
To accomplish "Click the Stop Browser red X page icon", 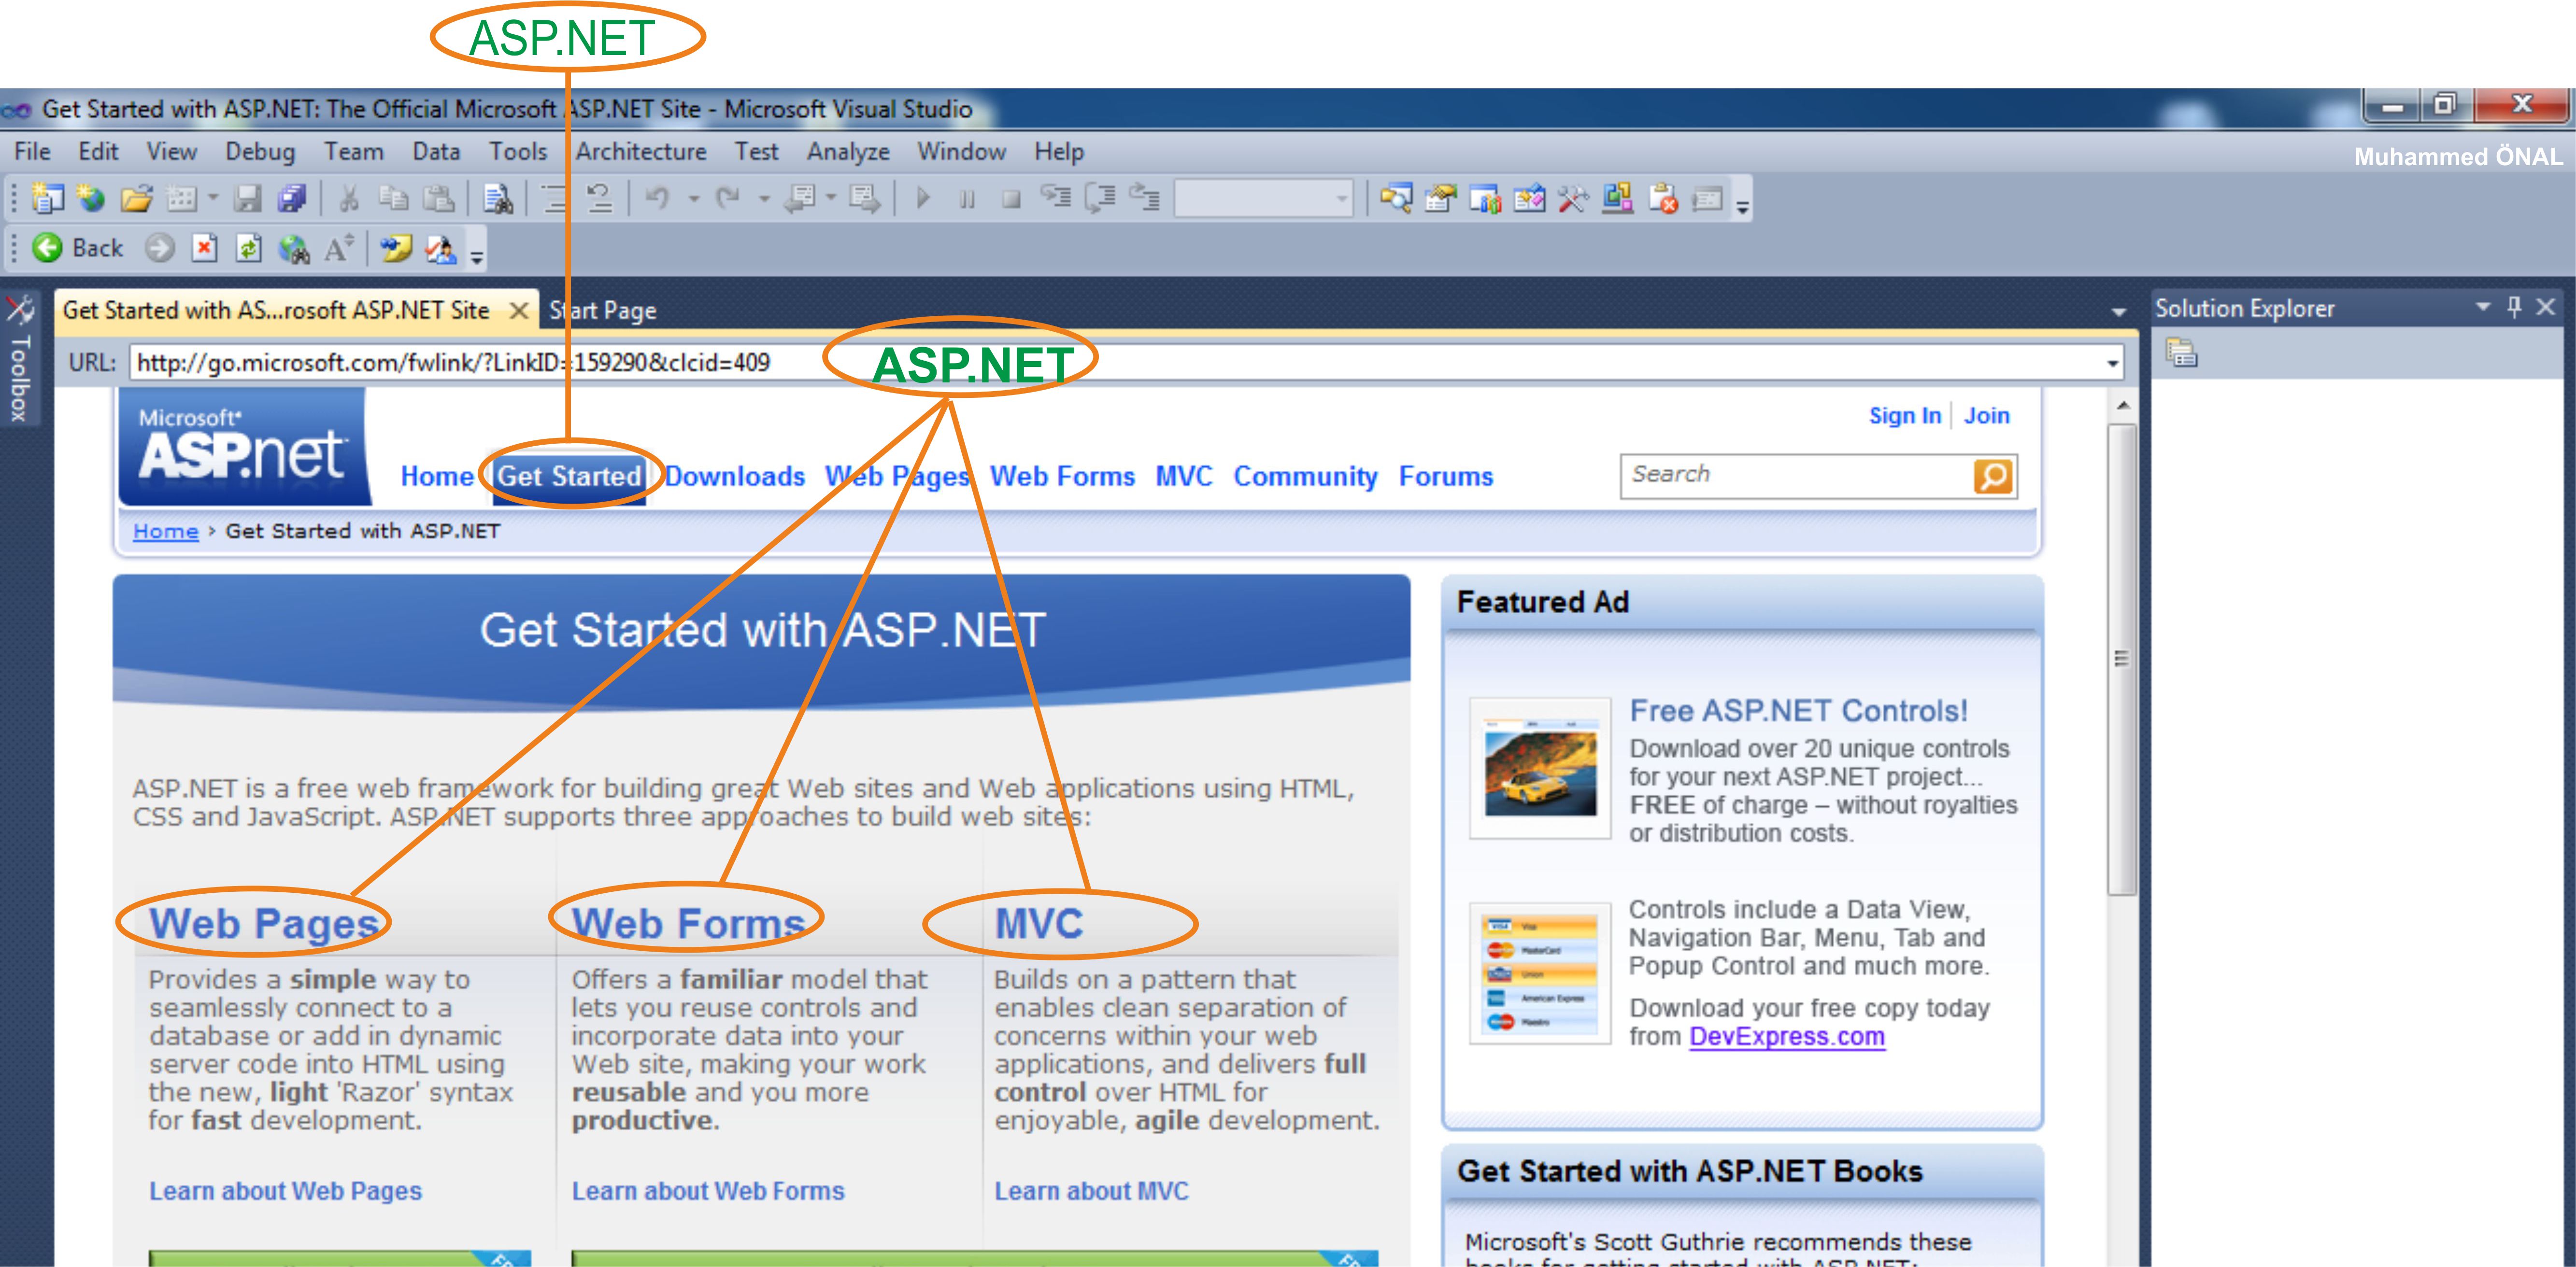I will pos(204,247).
